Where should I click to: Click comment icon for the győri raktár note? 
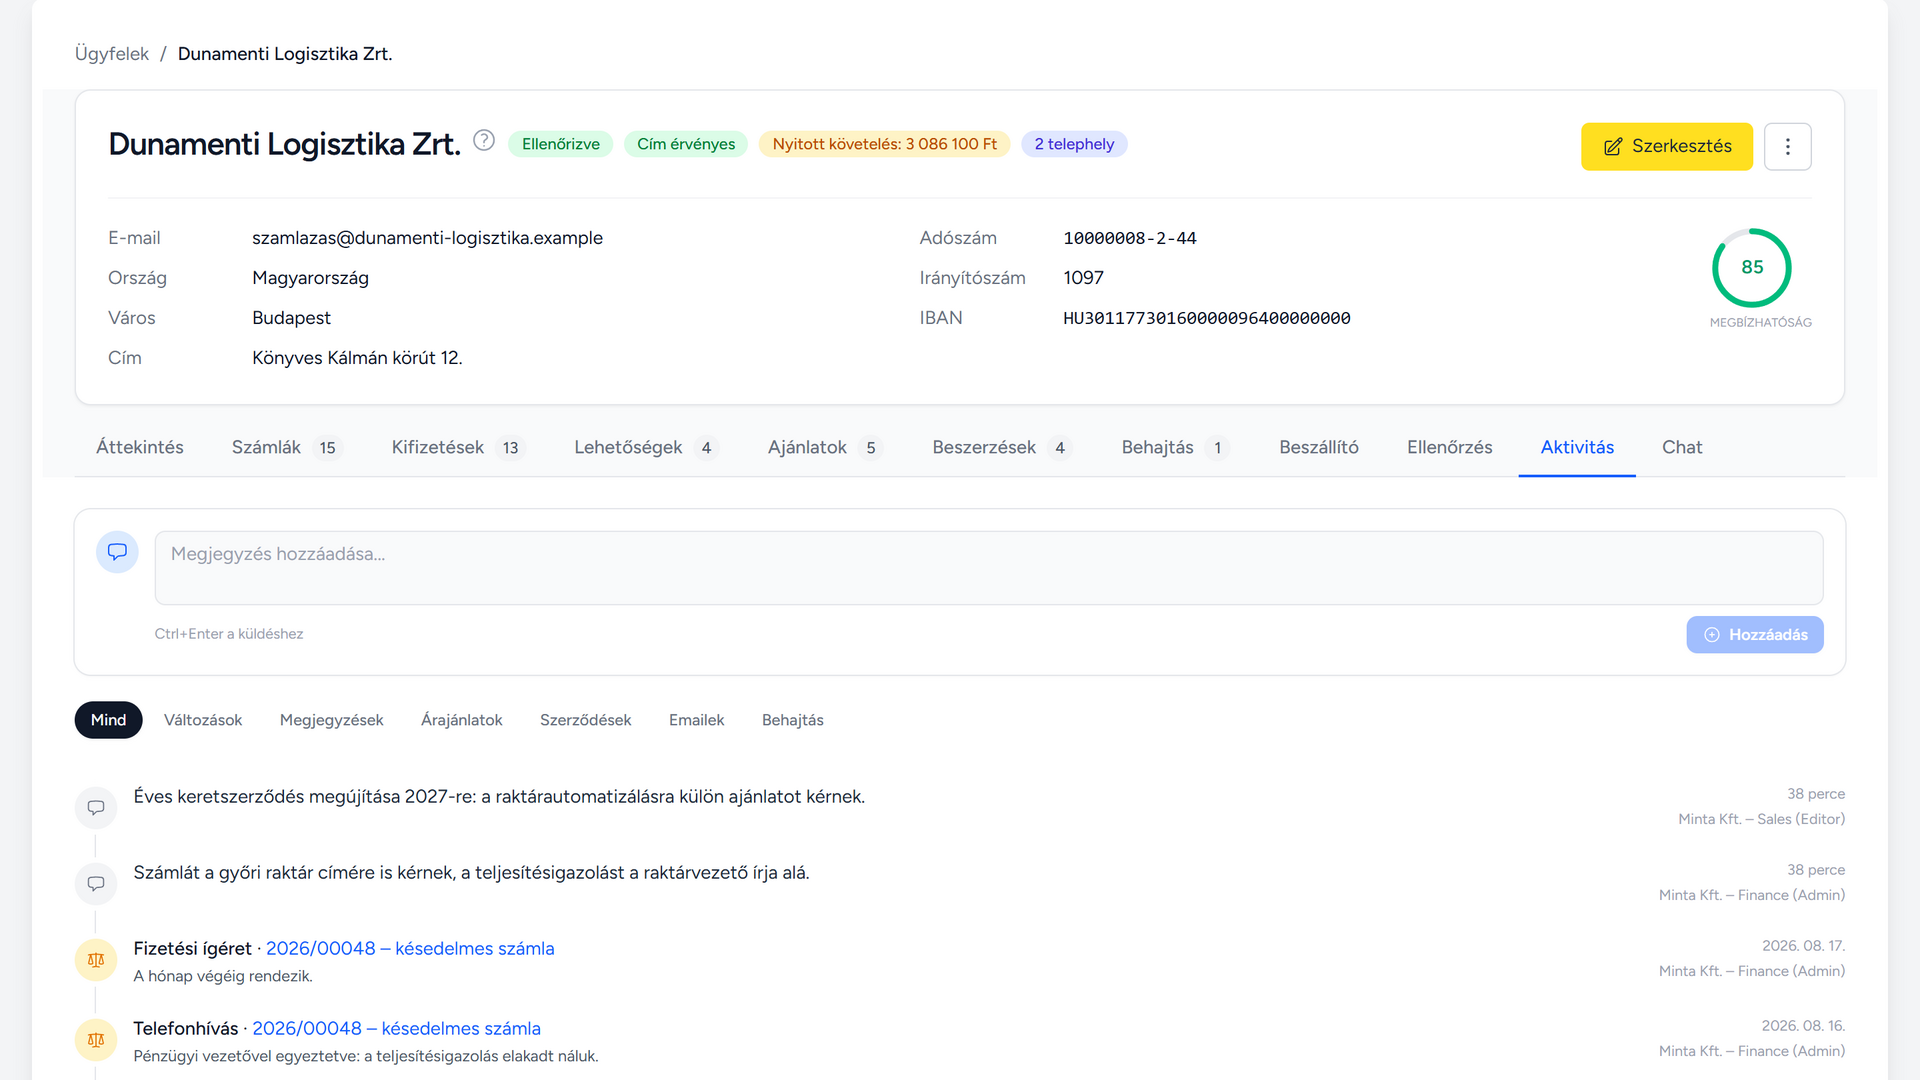(96, 884)
